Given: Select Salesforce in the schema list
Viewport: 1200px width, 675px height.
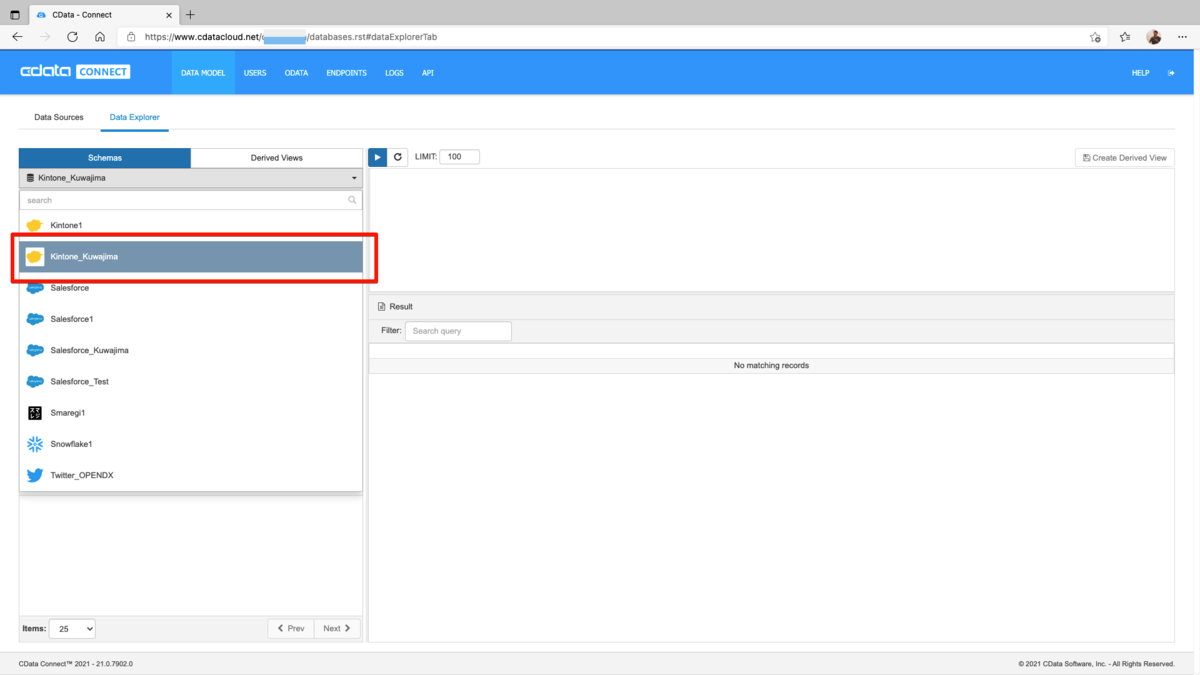Looking at the screenshot, I should (x=190, y=288).
